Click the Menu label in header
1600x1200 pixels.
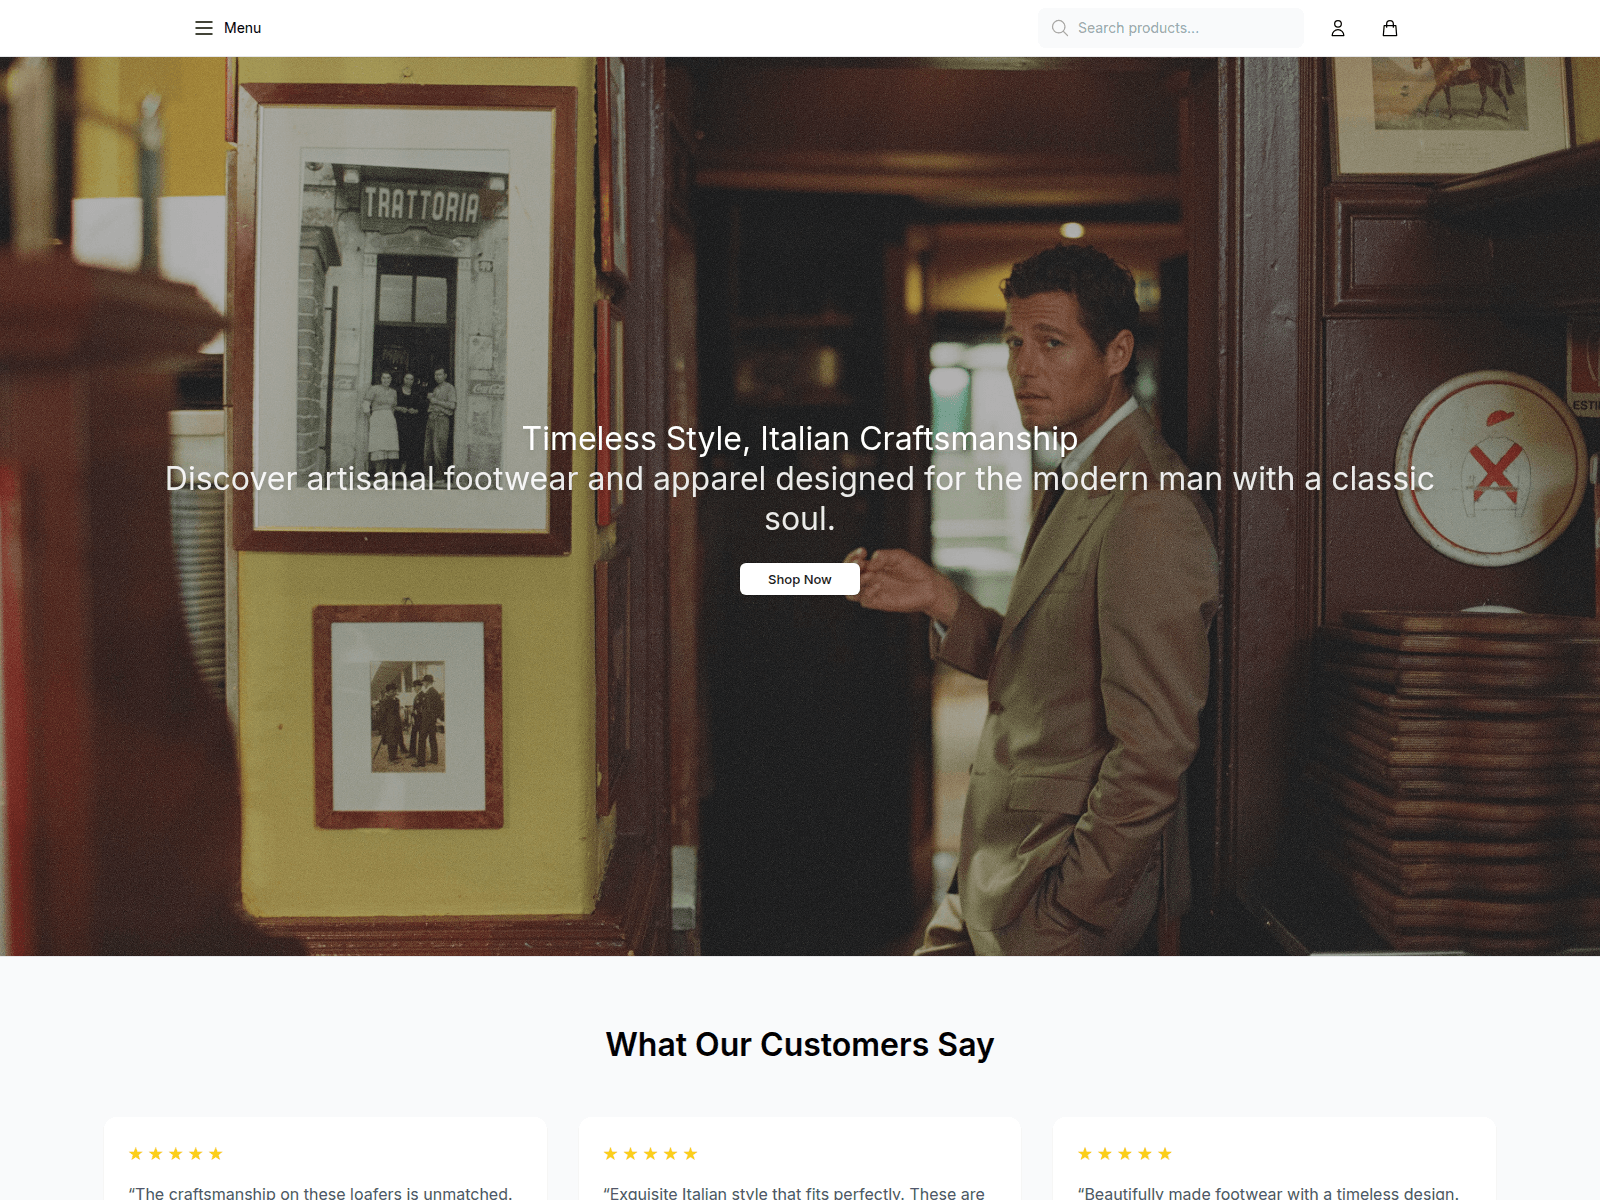click(x=242, y=28)
